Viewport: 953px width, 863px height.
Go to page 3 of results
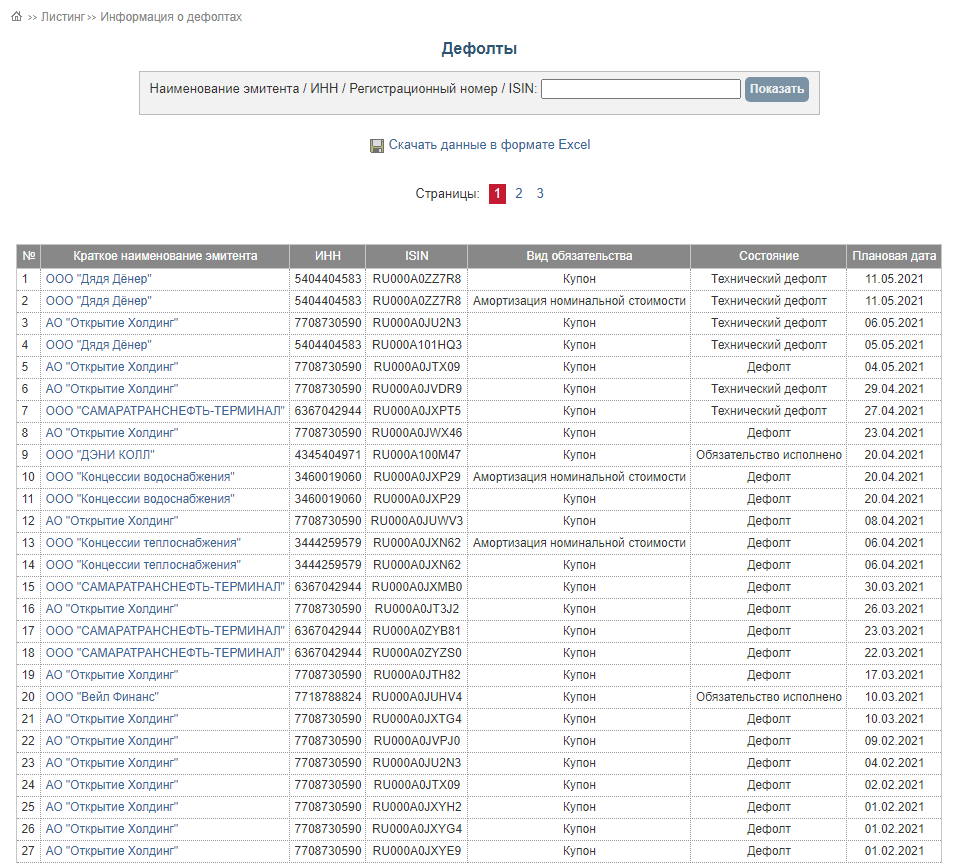click(540, 194)
